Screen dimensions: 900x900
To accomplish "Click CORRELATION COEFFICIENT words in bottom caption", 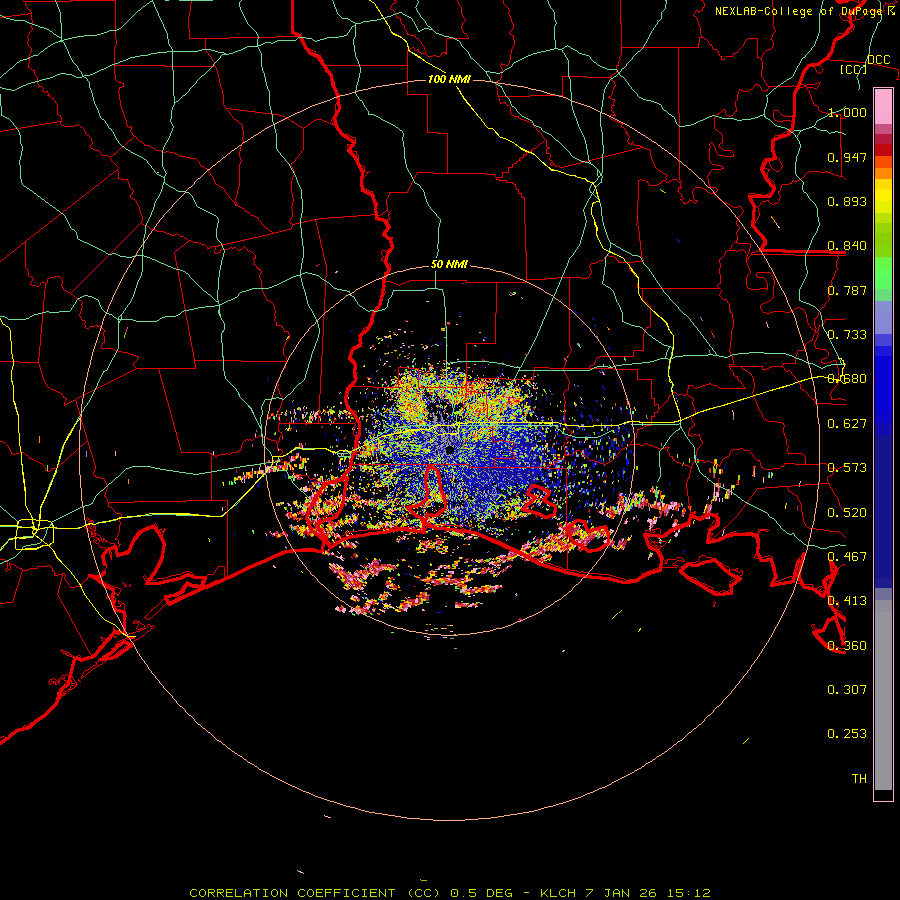I will [x=292, y=893].
